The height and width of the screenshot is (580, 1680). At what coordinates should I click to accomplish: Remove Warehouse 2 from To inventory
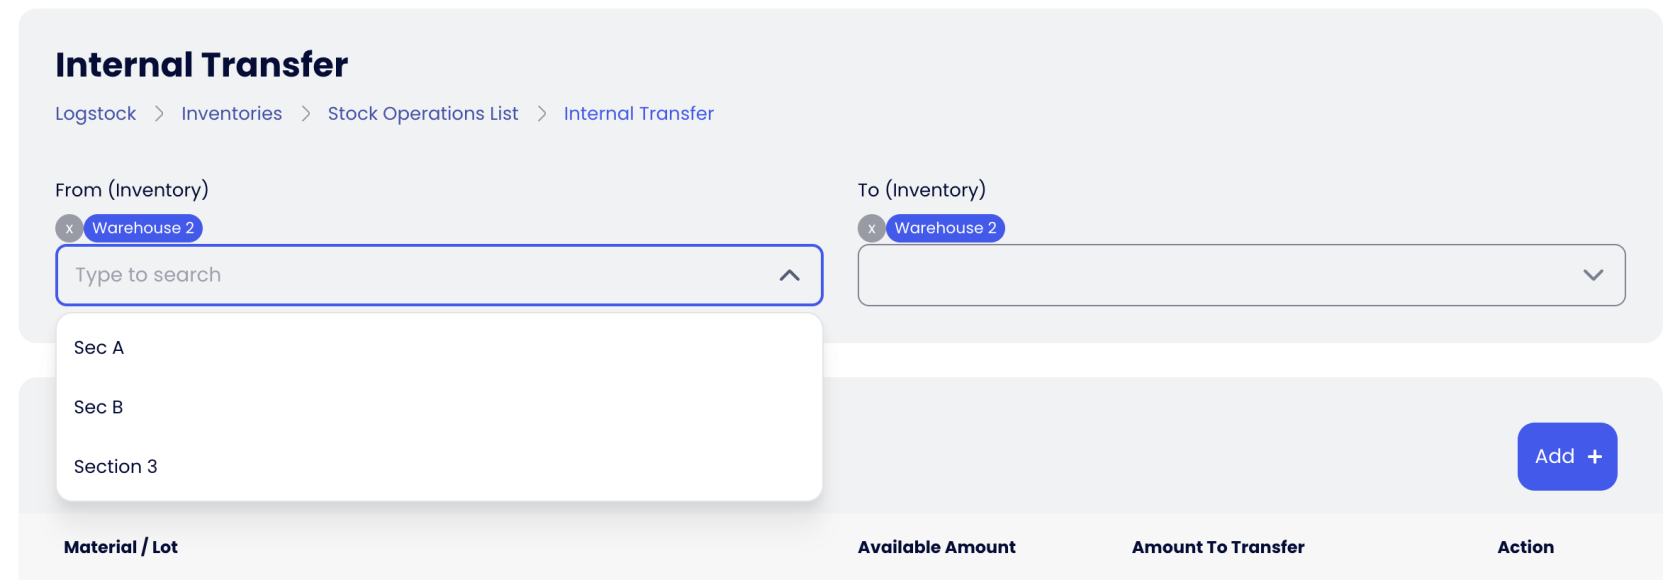coord(871,228)
